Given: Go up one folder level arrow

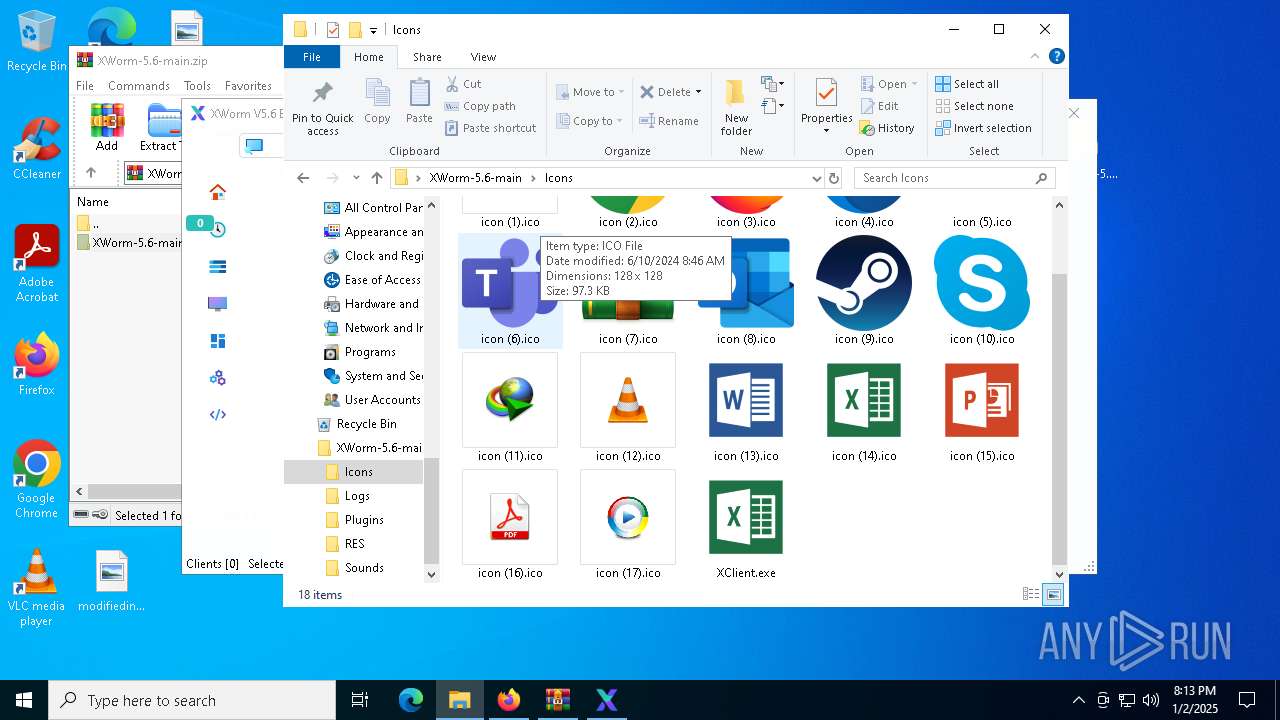Looking at the screenshot, I should click(x=377, y=178).
